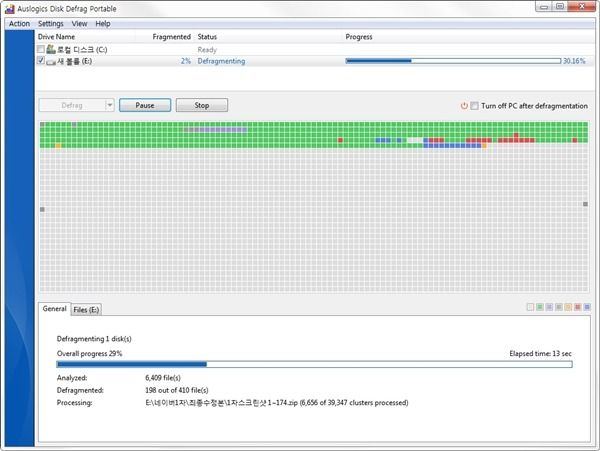The image size is (600, 451).
Task: Check the local disk (C:) checkbox
Action: 41,49
